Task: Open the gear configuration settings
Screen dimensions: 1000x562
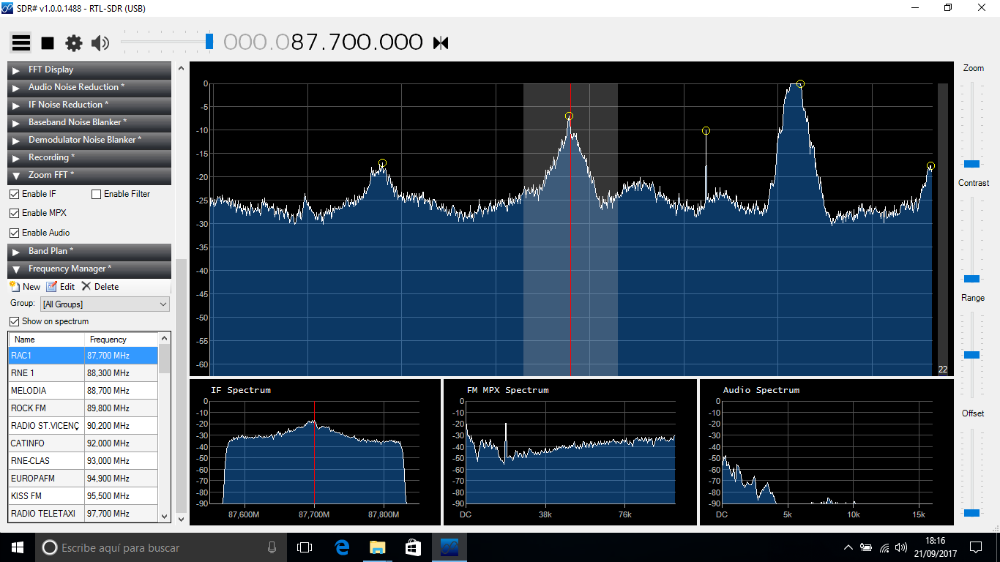Action: click(x=73, y=43)
